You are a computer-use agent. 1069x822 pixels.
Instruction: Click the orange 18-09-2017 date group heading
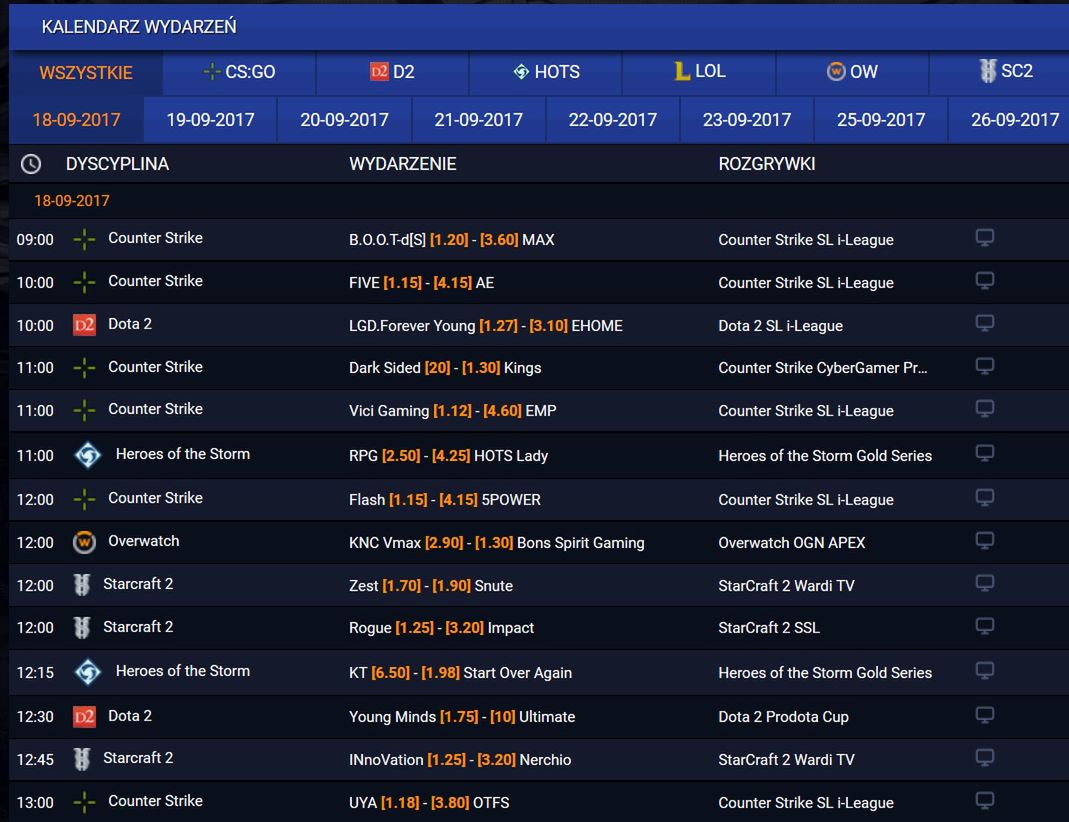tap(72, 201)
